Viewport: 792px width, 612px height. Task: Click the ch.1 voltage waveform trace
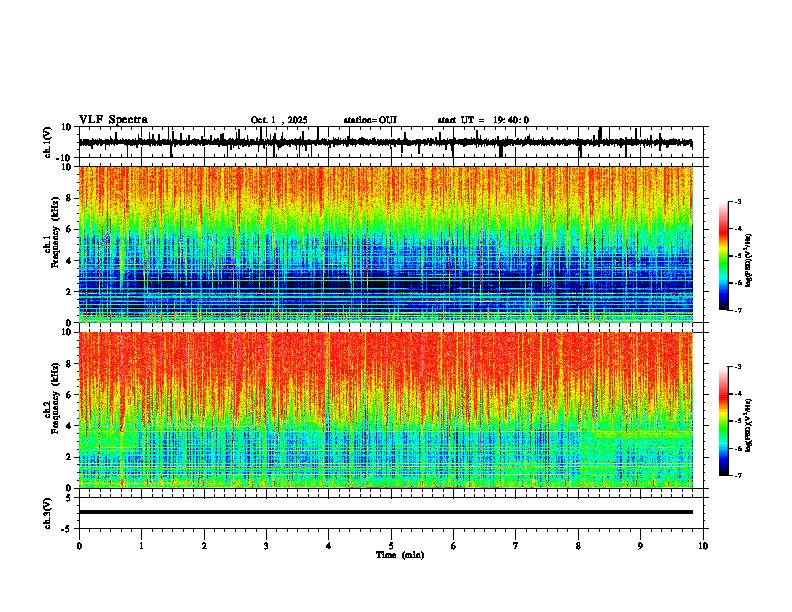385,142
